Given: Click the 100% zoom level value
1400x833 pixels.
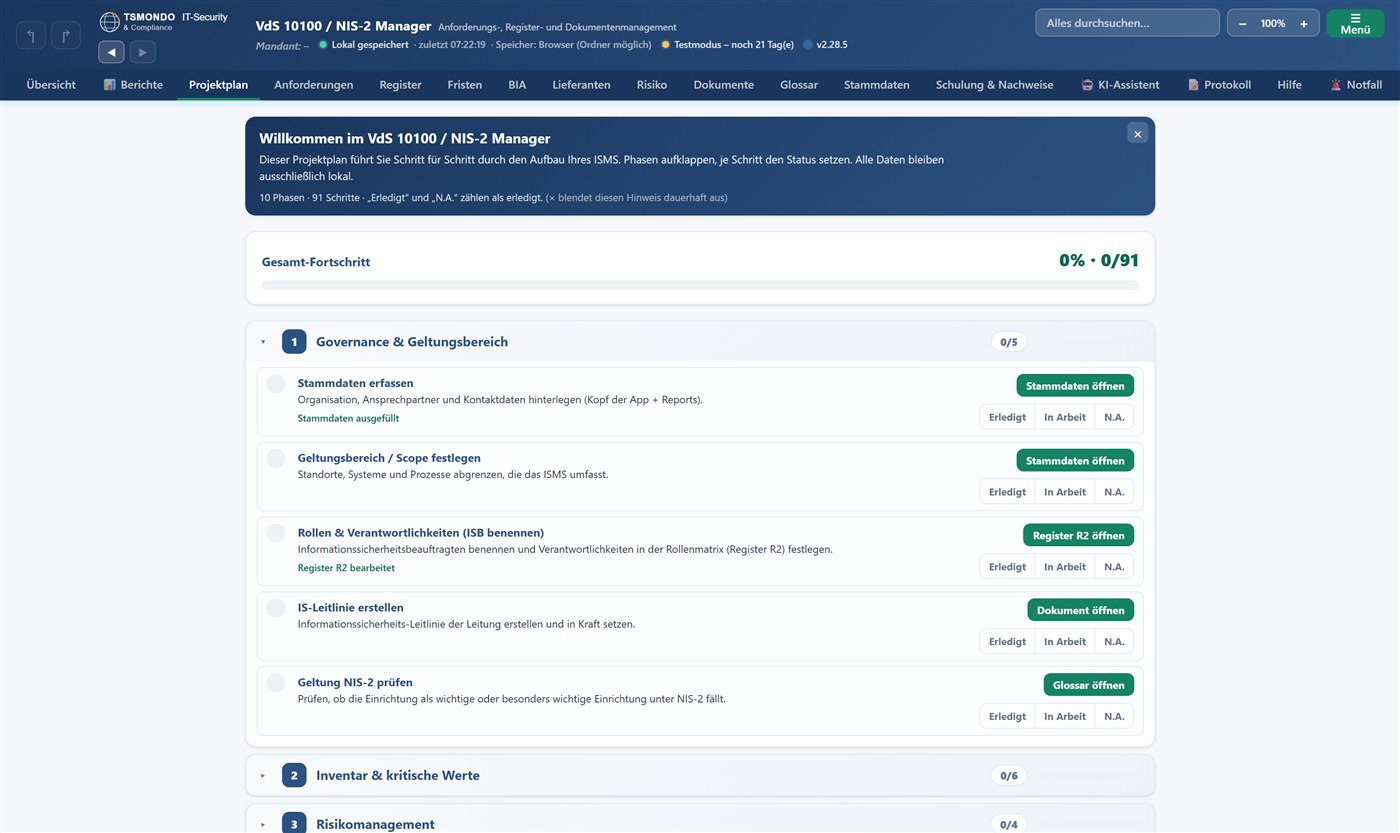Looking at the screenshot, I should 1273,23.
